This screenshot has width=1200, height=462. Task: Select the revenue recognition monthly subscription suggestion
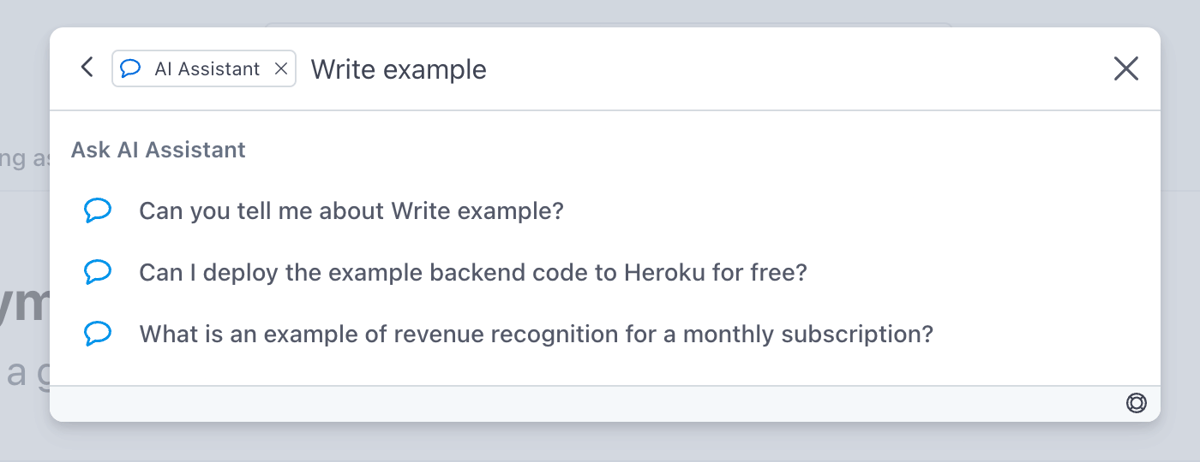(x=535, y=333)
